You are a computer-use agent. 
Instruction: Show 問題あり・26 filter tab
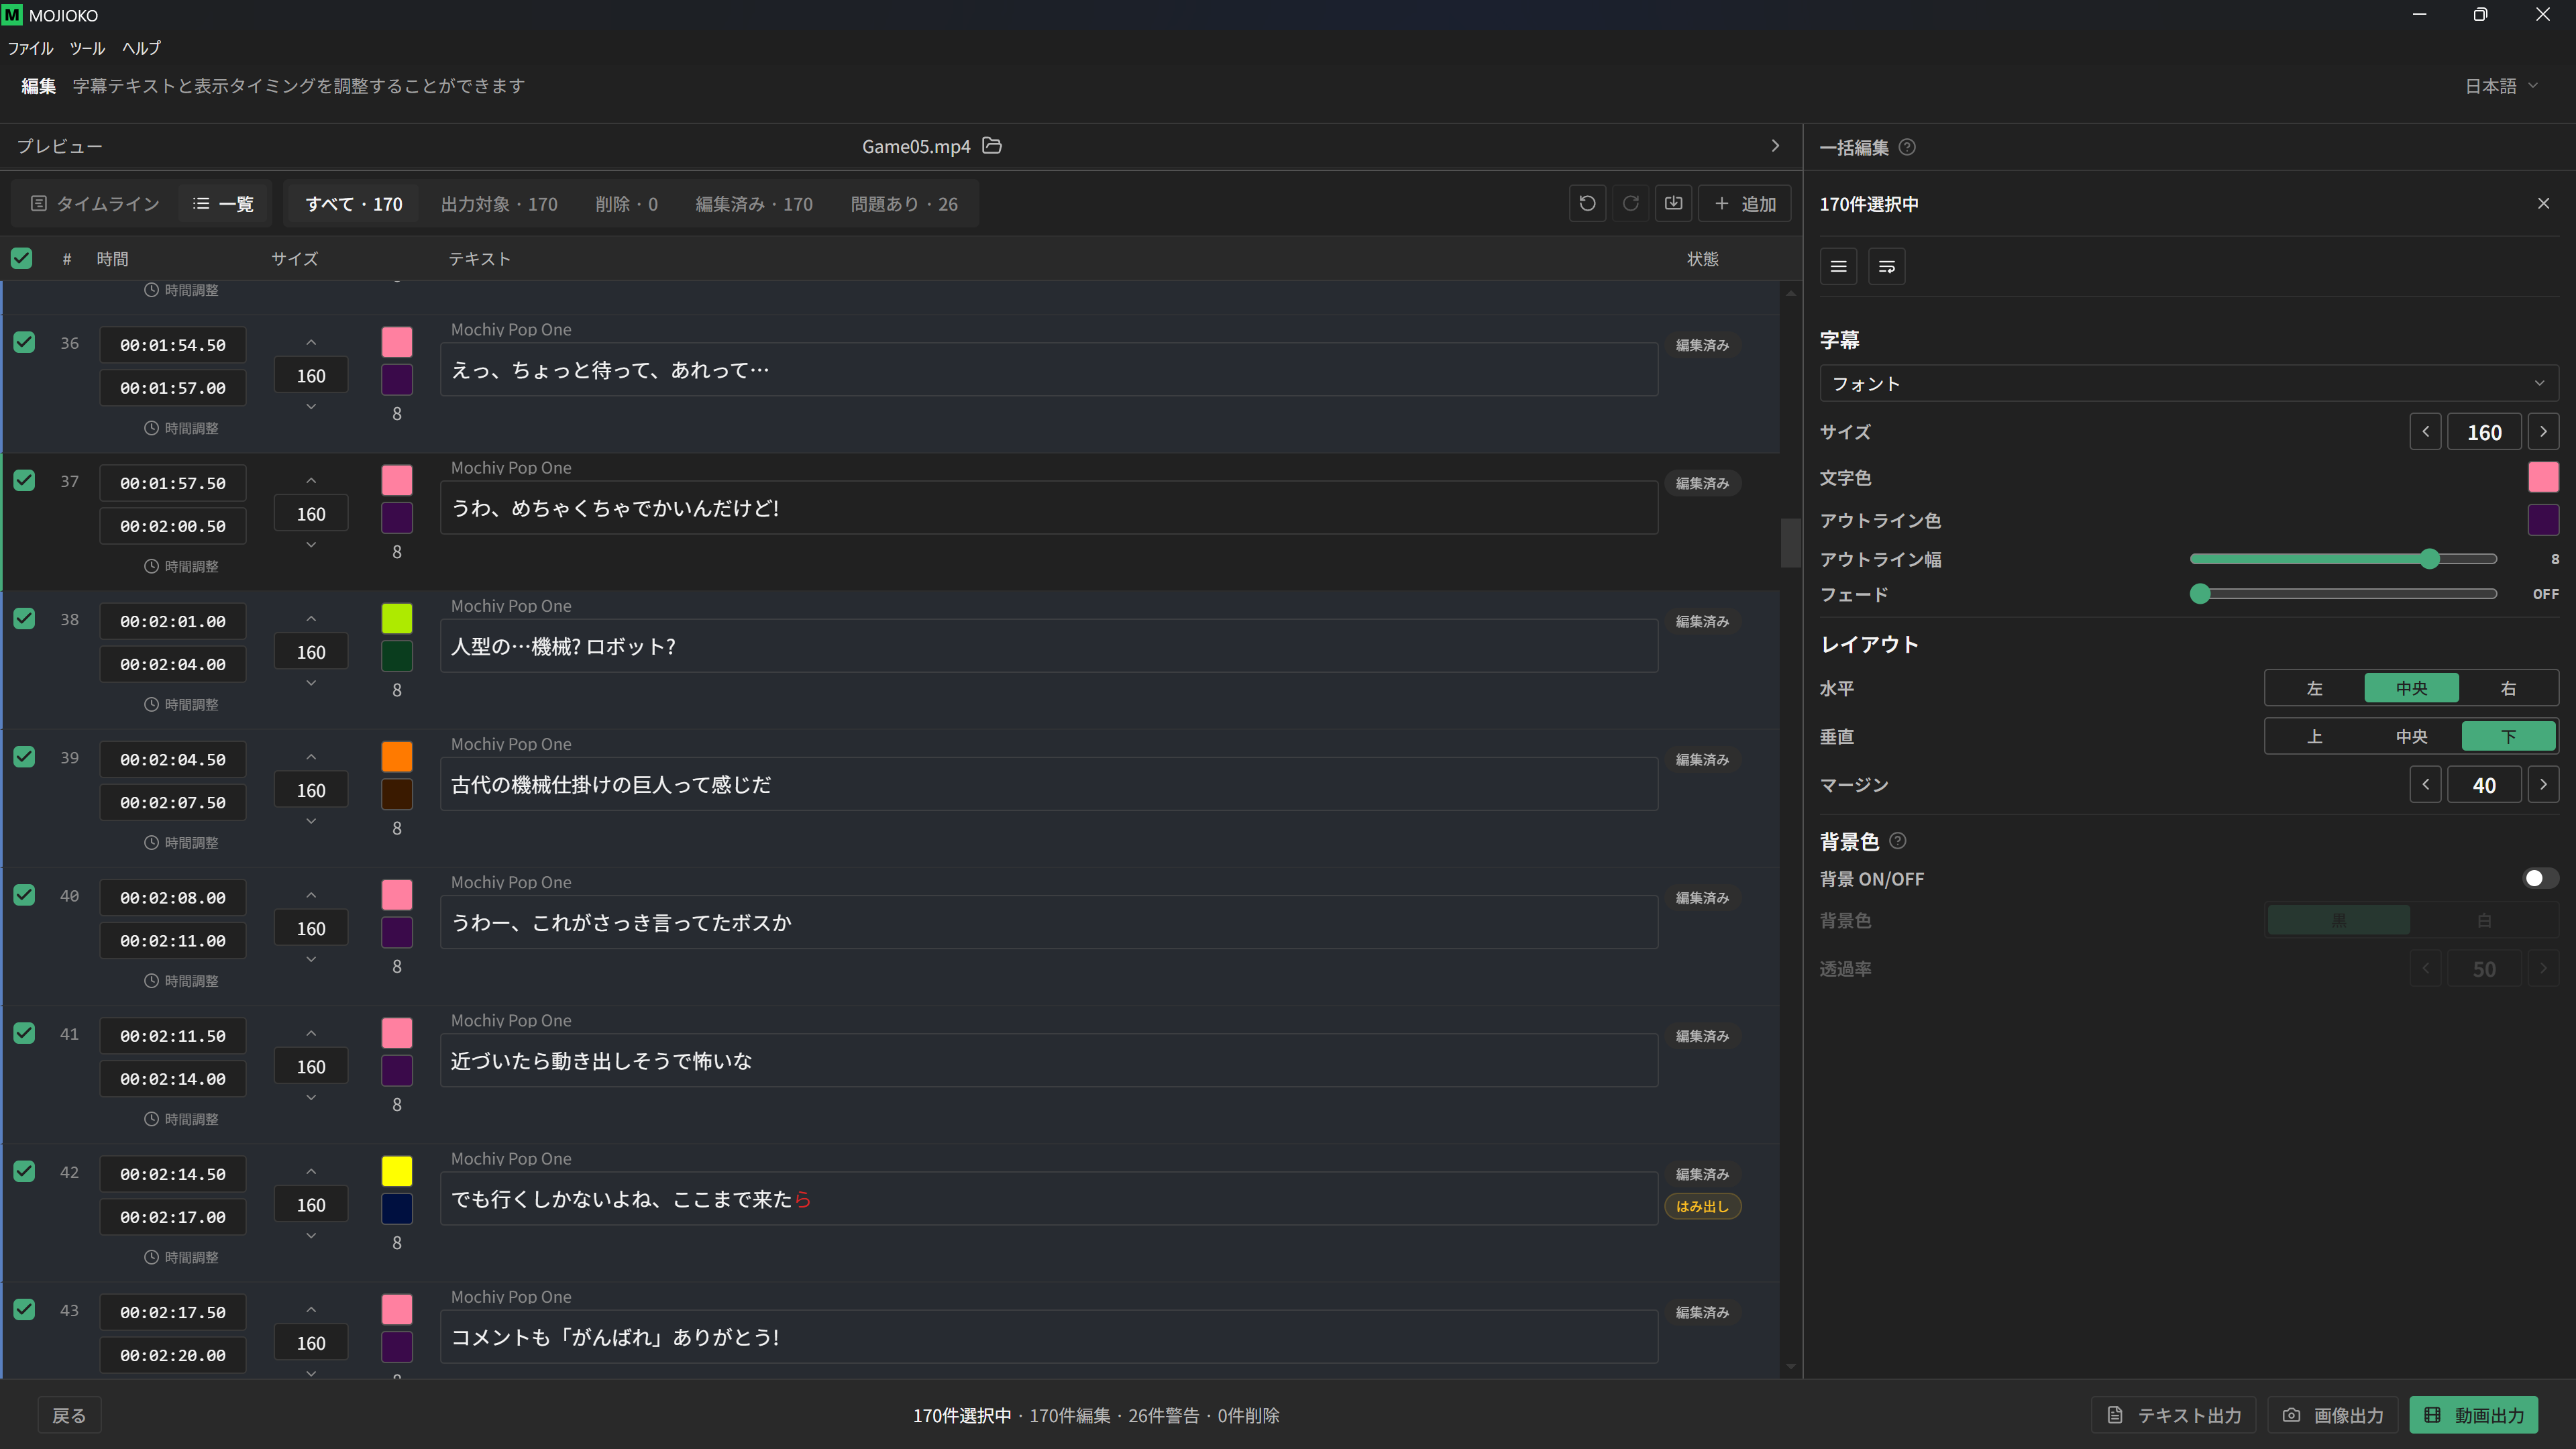click(x=904, y=204)
